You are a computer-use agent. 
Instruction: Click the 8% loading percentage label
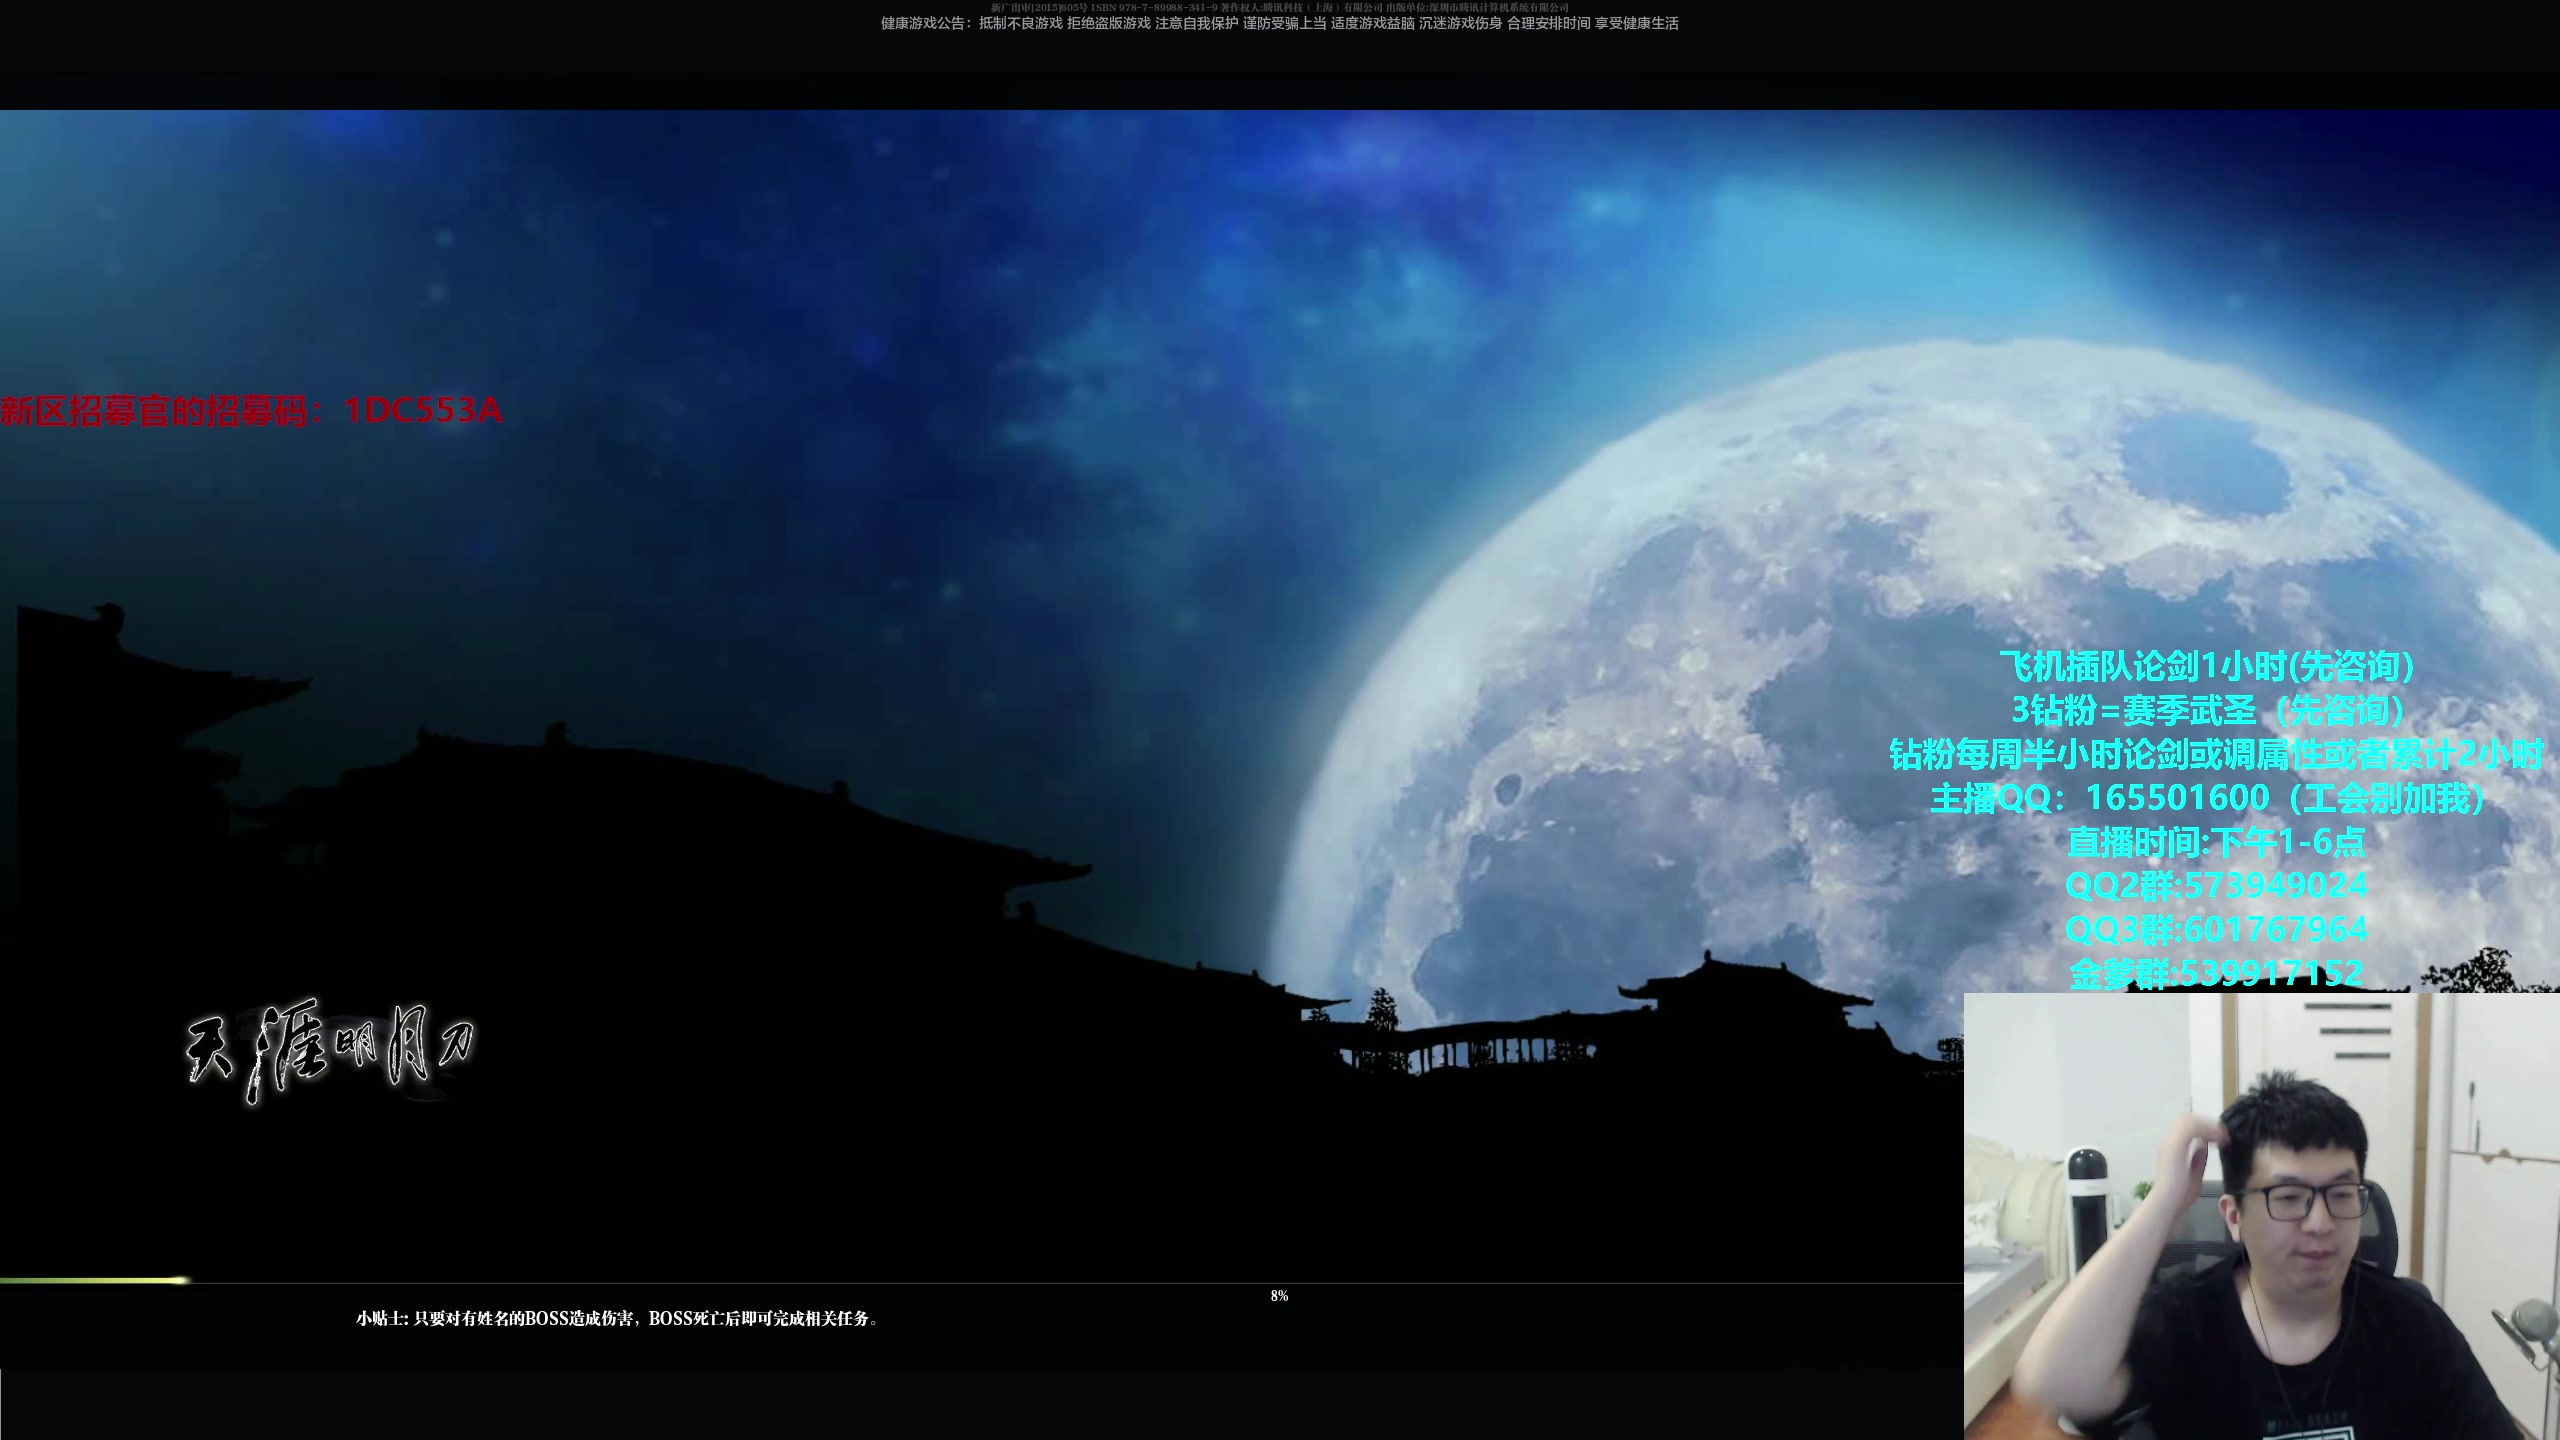(x=1279, y=1296)
